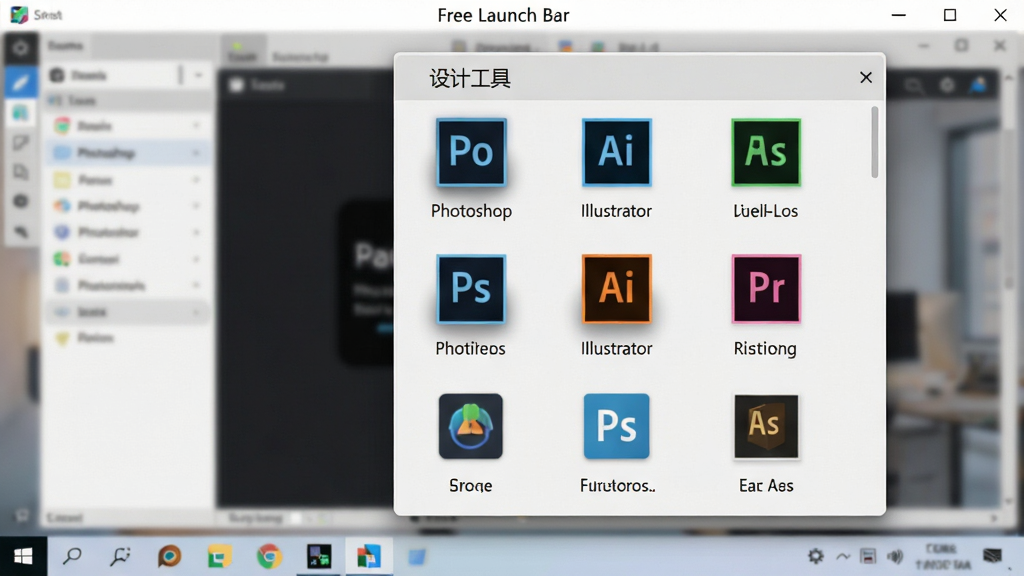The image size is (1024, 576).
Task: Select the highlighted pen tool in left sidebar
Action: click(20, 83)
